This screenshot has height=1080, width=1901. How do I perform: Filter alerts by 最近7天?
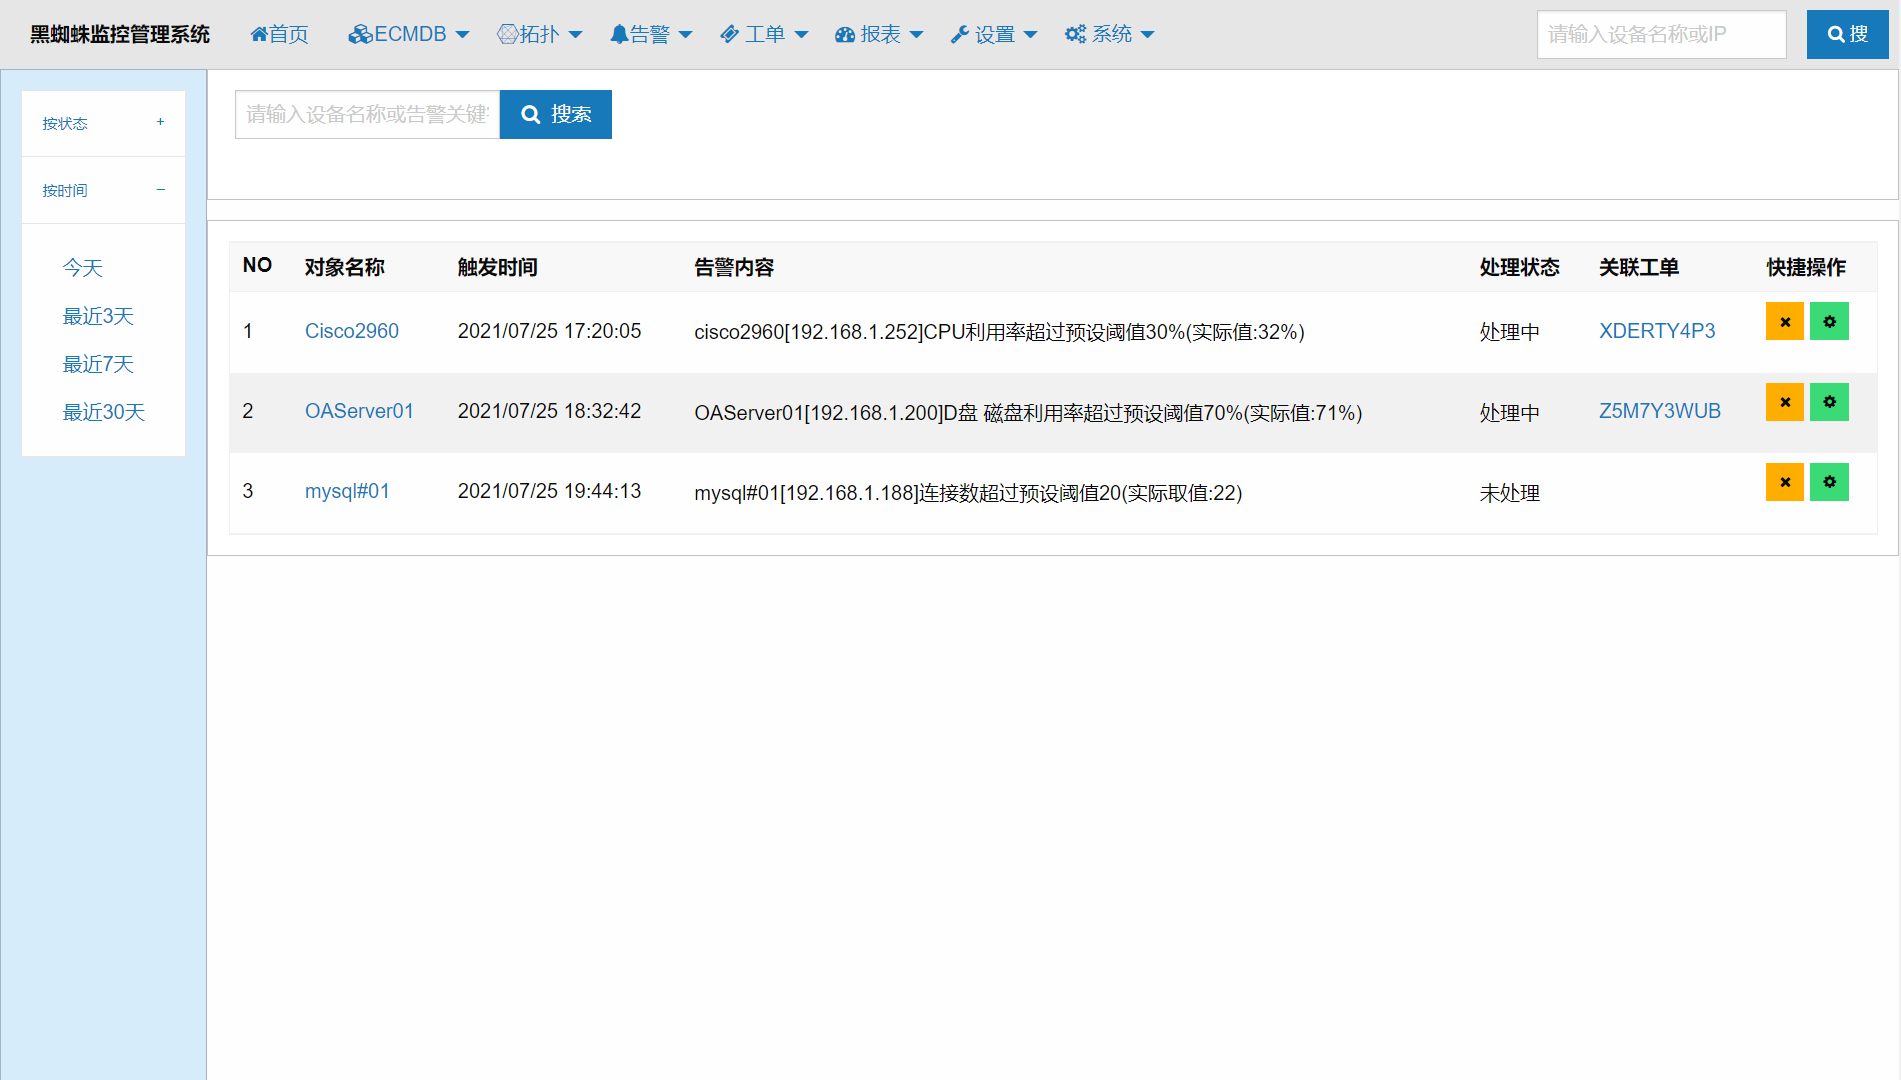[x=98, y=364]
